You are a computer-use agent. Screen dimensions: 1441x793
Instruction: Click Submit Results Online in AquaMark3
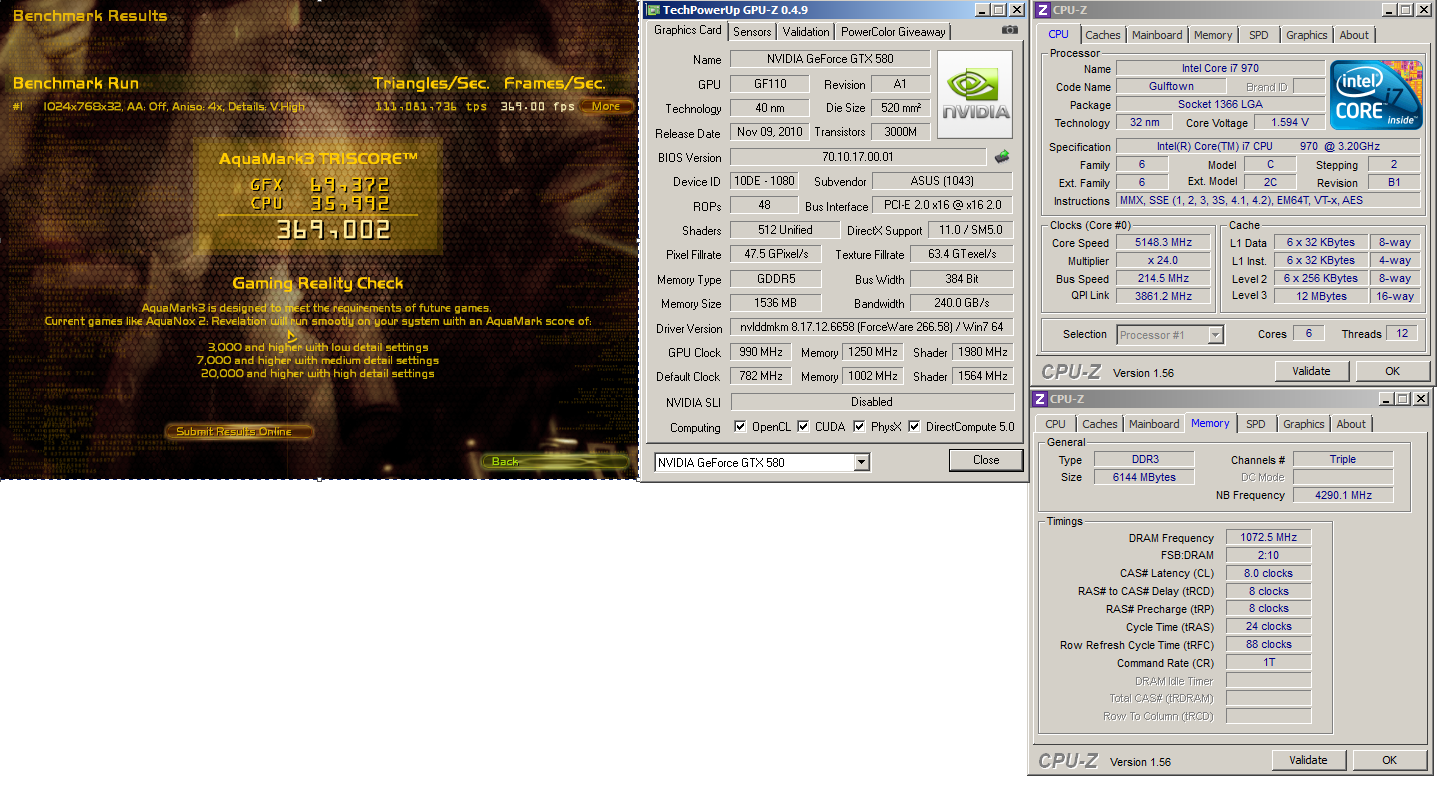pos(239,432)
